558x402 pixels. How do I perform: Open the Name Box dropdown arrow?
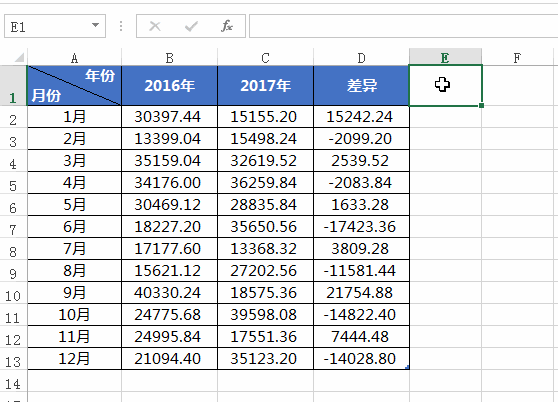(x=95, y=25)
